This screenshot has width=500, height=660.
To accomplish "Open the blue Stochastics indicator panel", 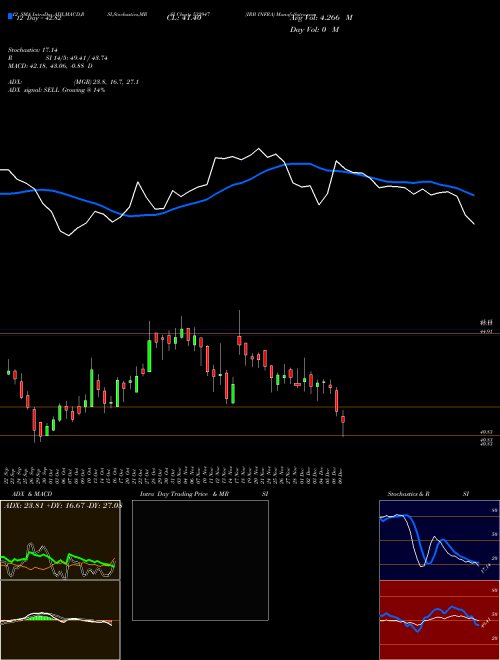I will [439, 540].
